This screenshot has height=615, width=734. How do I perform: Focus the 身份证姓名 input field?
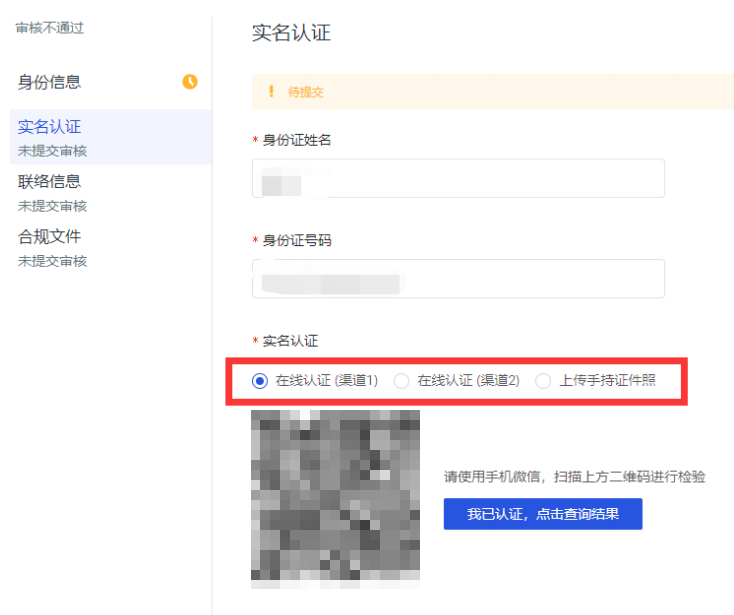pyautogui.click(x=458, y=178)
